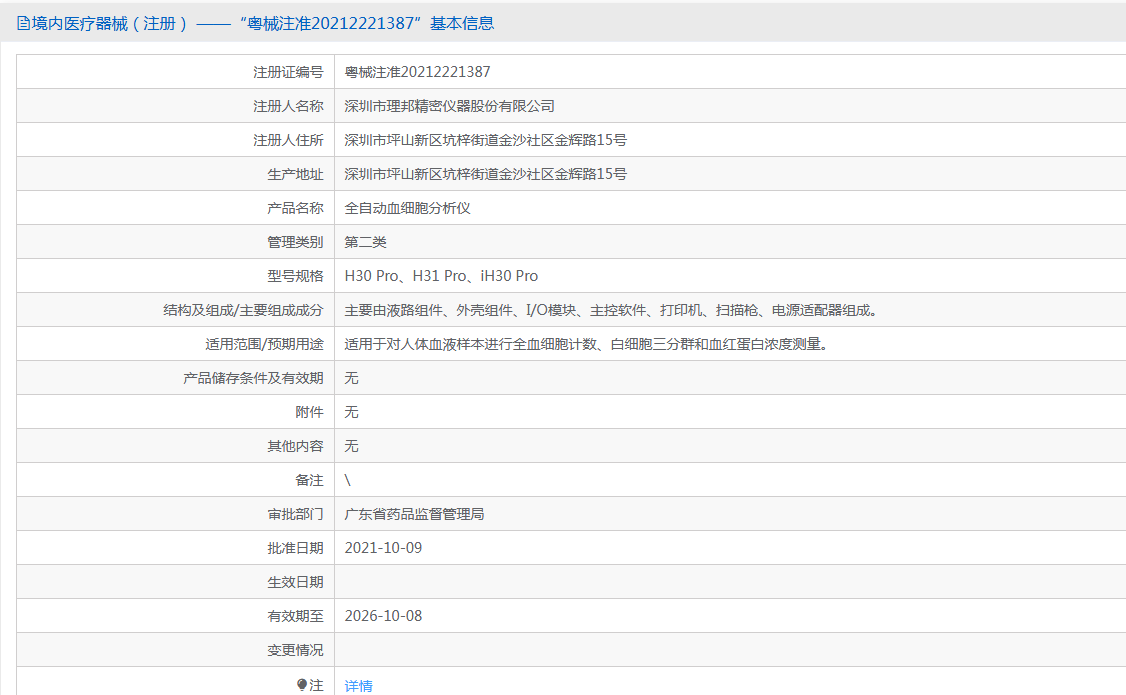Select the approval date 2021-10-09

383,548
